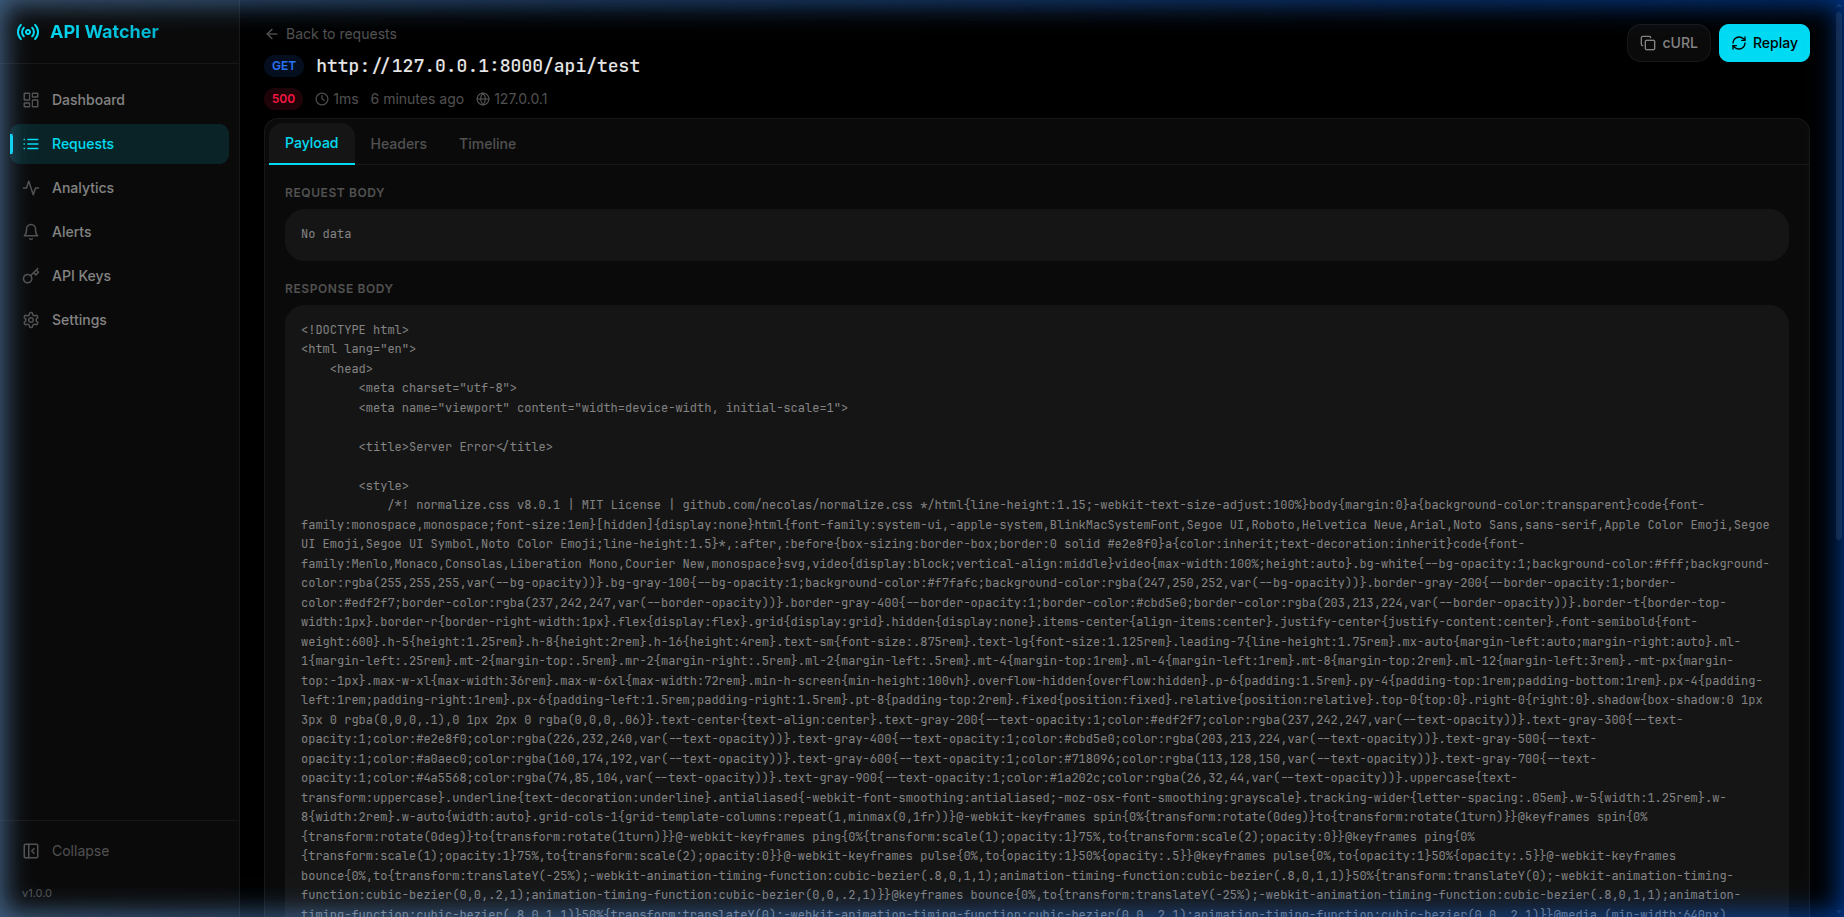Click the No data request body box
Screen dimensions: 1844x917
[1036, 234]
